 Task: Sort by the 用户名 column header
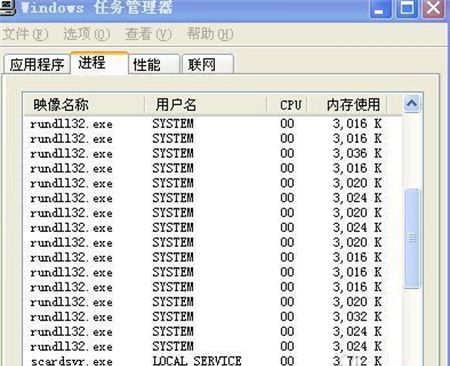pyautogui.click(x=205, y=105)
